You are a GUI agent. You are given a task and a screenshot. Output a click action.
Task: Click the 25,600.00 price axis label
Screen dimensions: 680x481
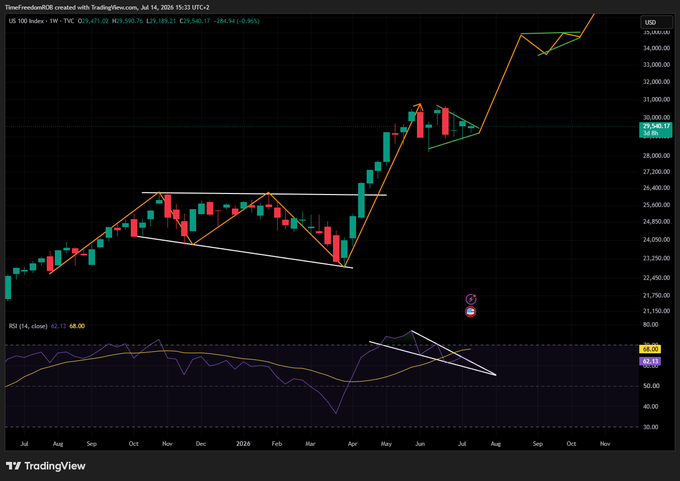click(x=656, y=205)
